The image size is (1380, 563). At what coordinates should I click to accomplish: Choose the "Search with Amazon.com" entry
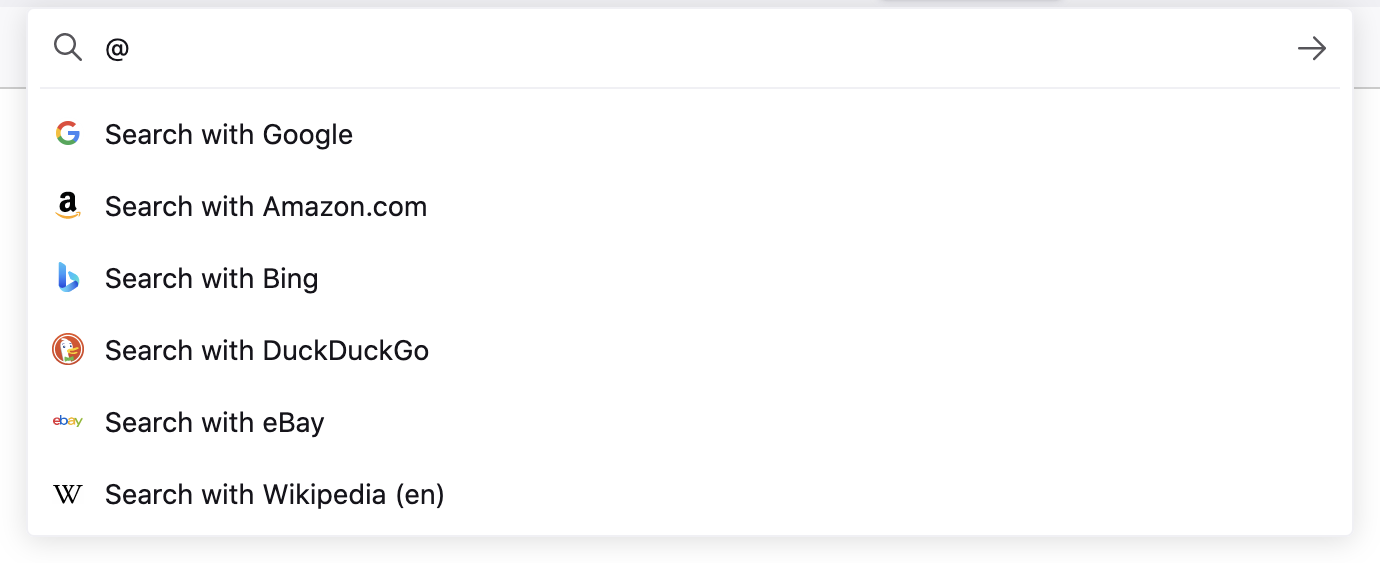tap(266, 206)
